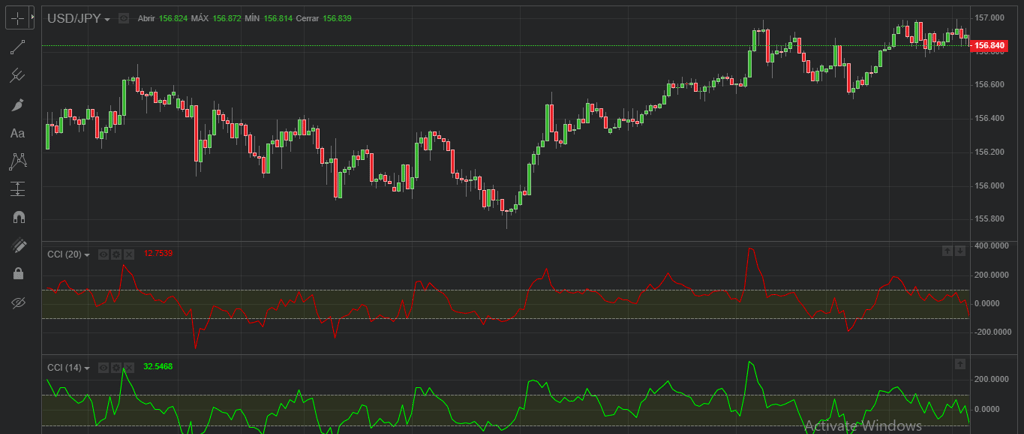The image size is (1024, 434).
Task: Lock all drawing tools
Action: pyautogui.click(x=17, y=273)
